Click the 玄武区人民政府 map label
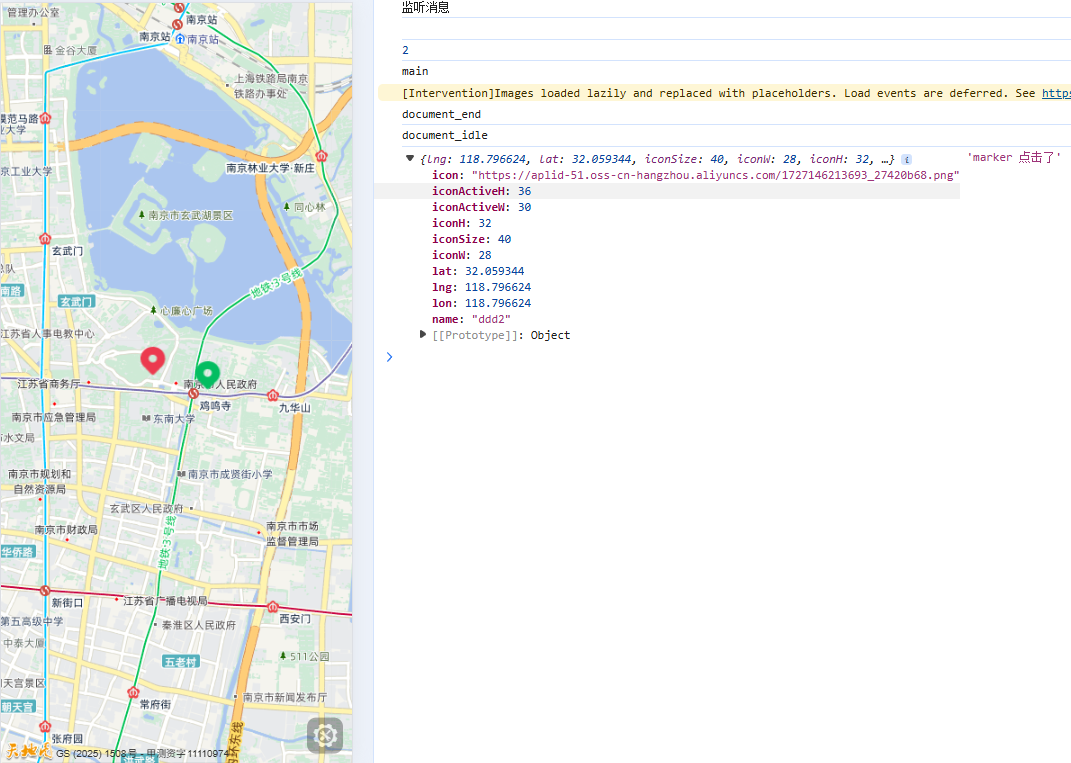The height and width of the screenshot is (763, 1071). 146,508
